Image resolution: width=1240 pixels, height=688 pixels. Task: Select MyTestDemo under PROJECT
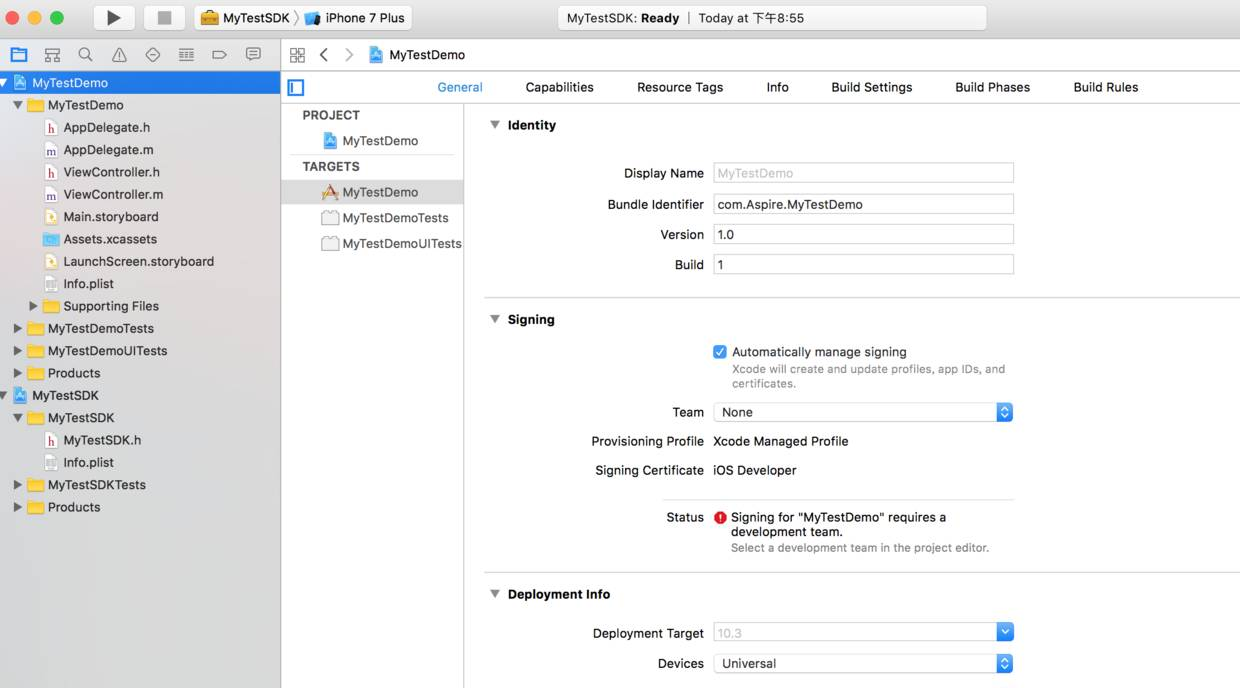[372, 141]
